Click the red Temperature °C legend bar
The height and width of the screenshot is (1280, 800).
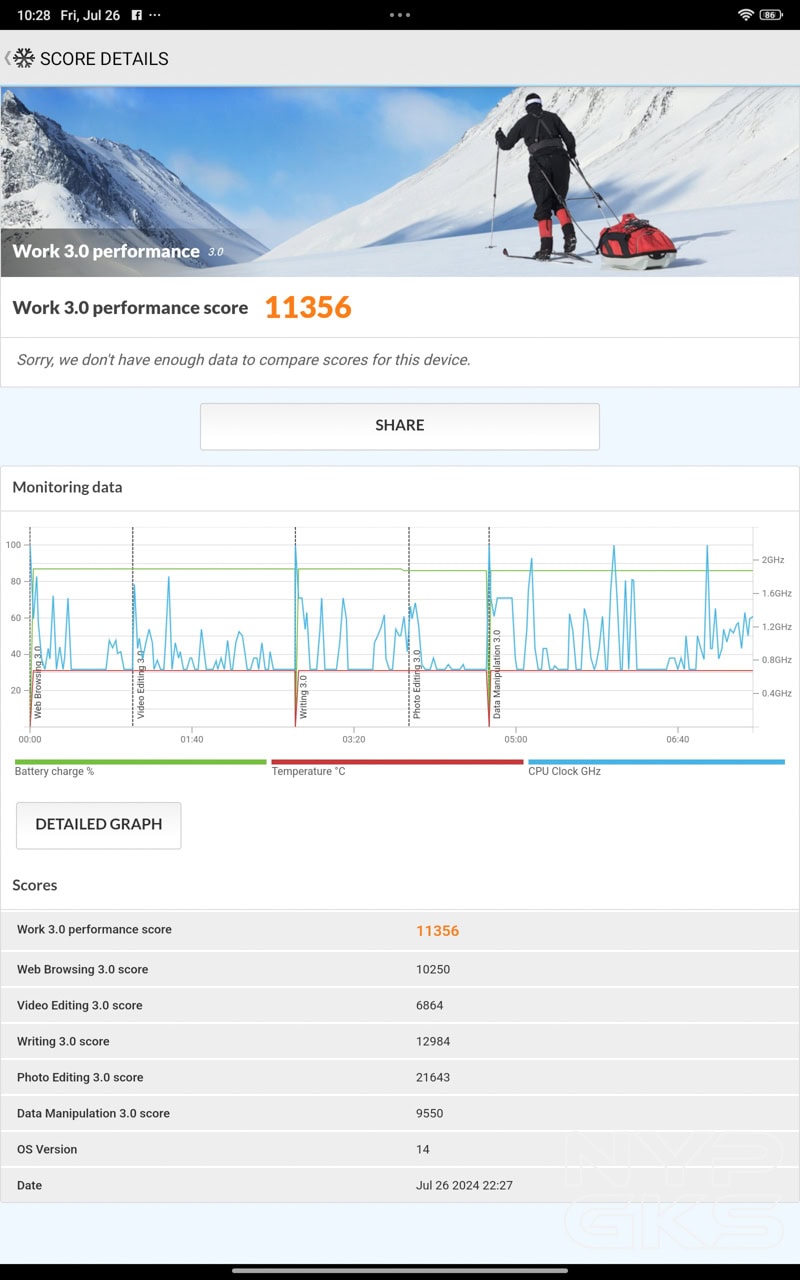pyautogui.click(x=397, y=762)
